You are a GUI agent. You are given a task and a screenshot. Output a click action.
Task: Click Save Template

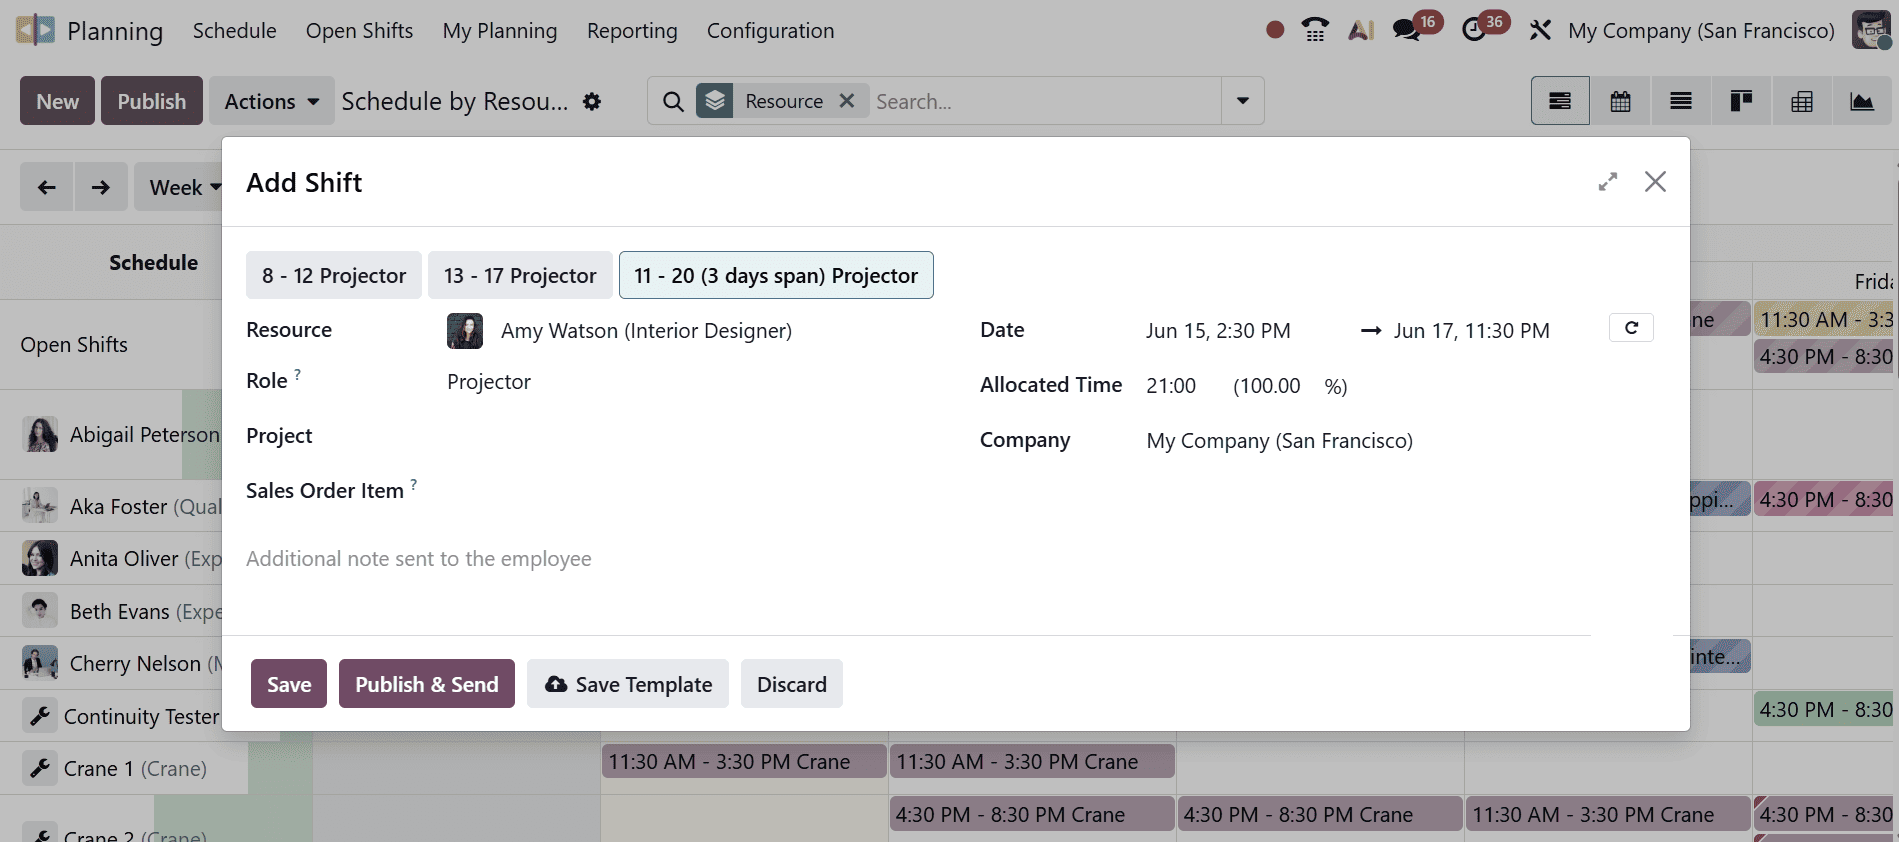tap(628, 684)
